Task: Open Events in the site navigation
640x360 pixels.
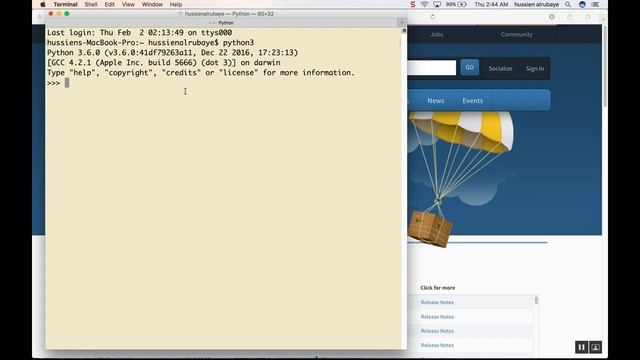Action: point(473,100)
